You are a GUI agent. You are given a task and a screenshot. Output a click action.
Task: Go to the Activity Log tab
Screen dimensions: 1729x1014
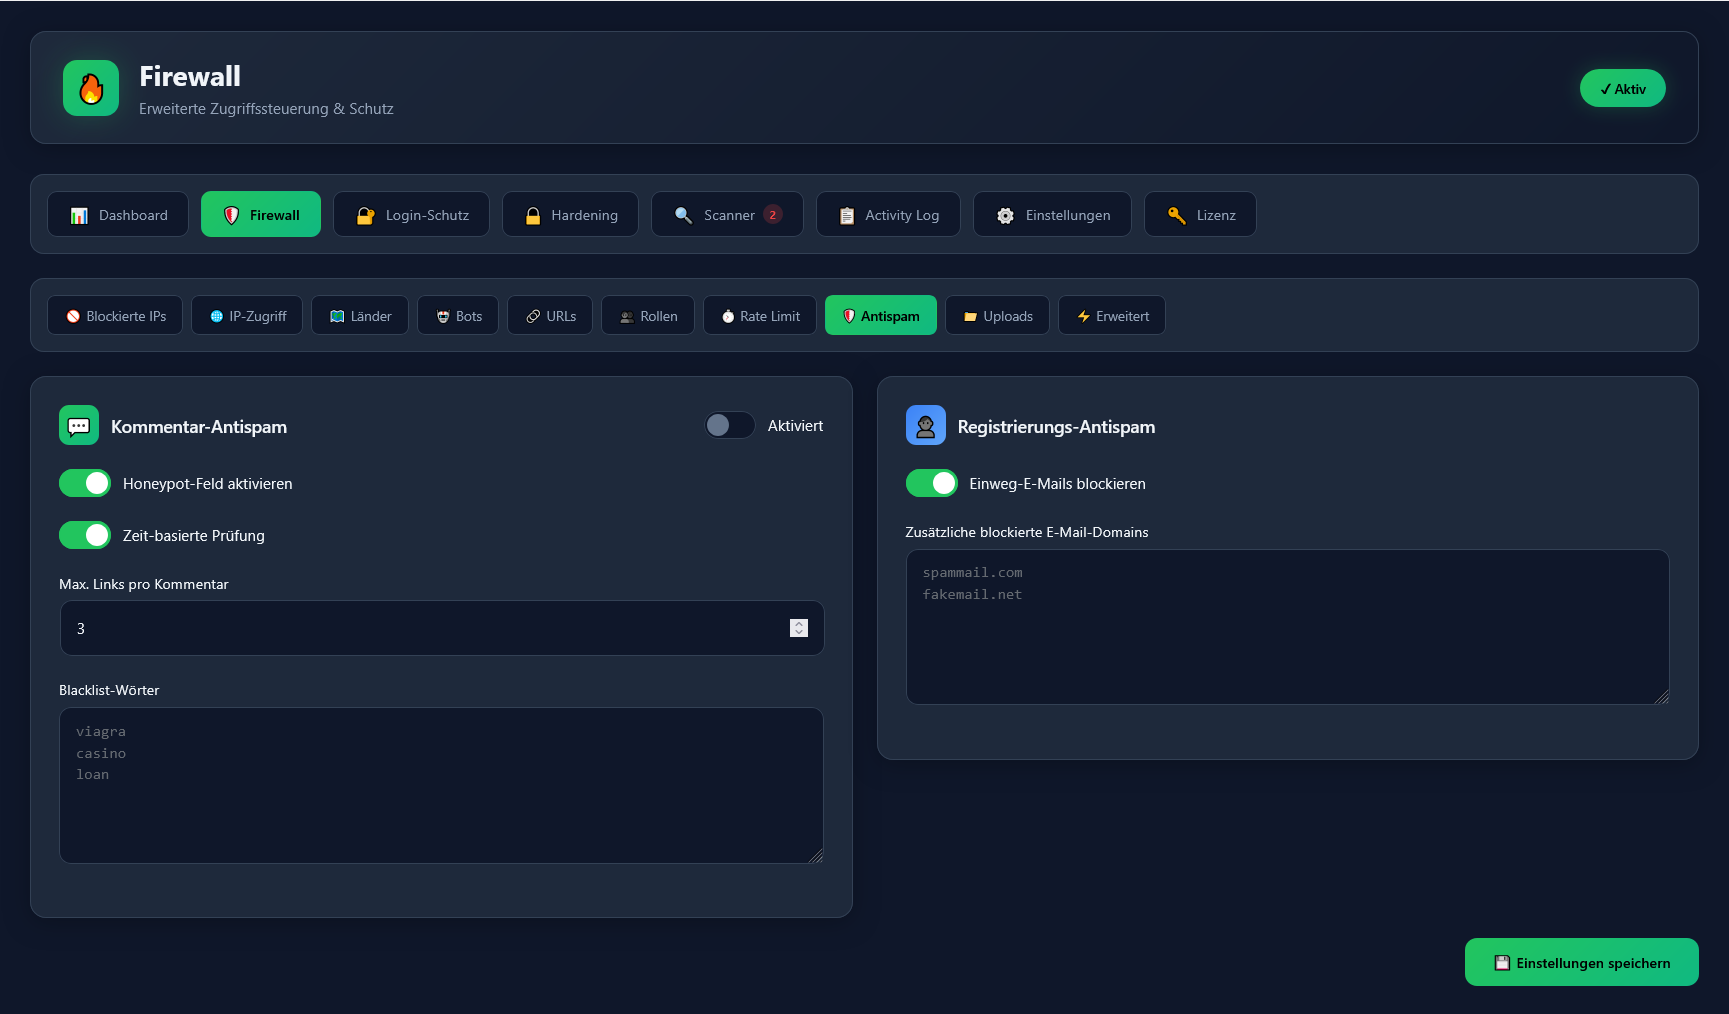coord(888,214)
